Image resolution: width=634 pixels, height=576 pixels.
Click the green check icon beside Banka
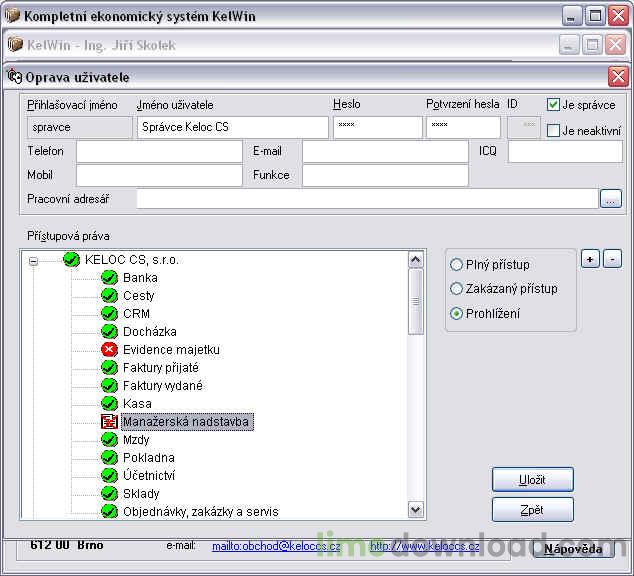click(110, 278)
